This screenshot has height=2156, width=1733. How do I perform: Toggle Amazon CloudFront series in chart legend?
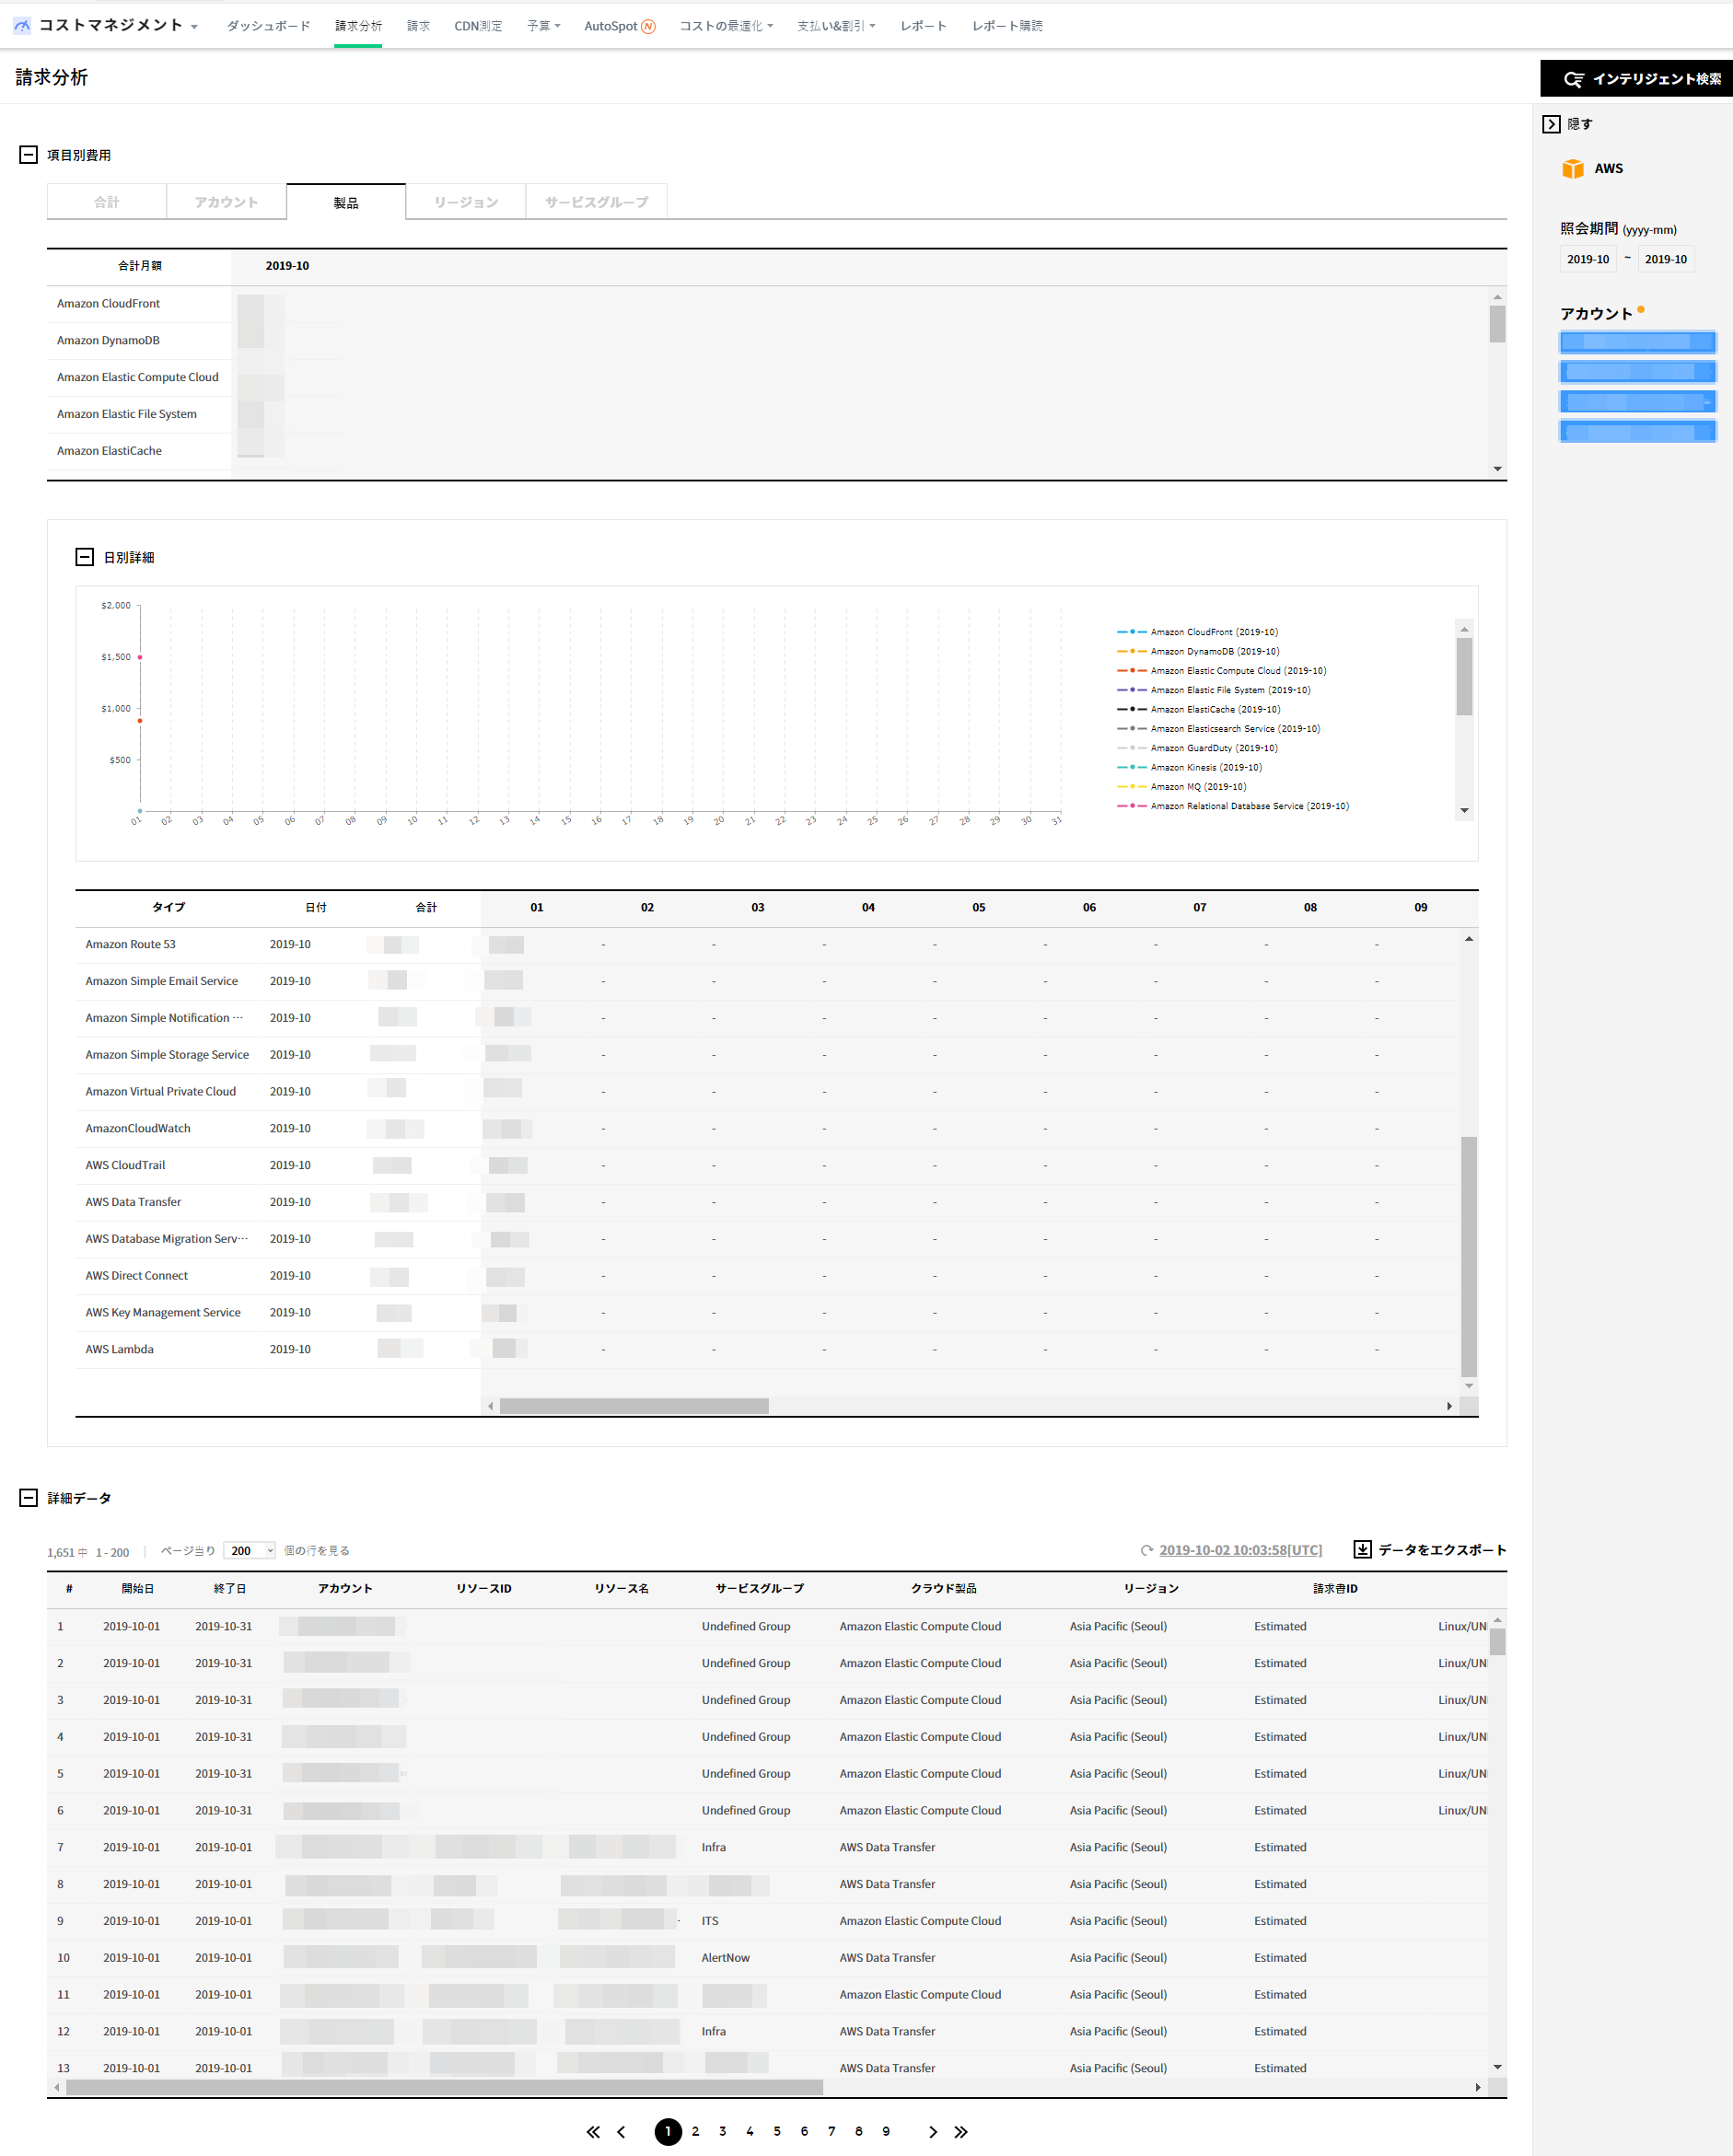[1213, 632]
